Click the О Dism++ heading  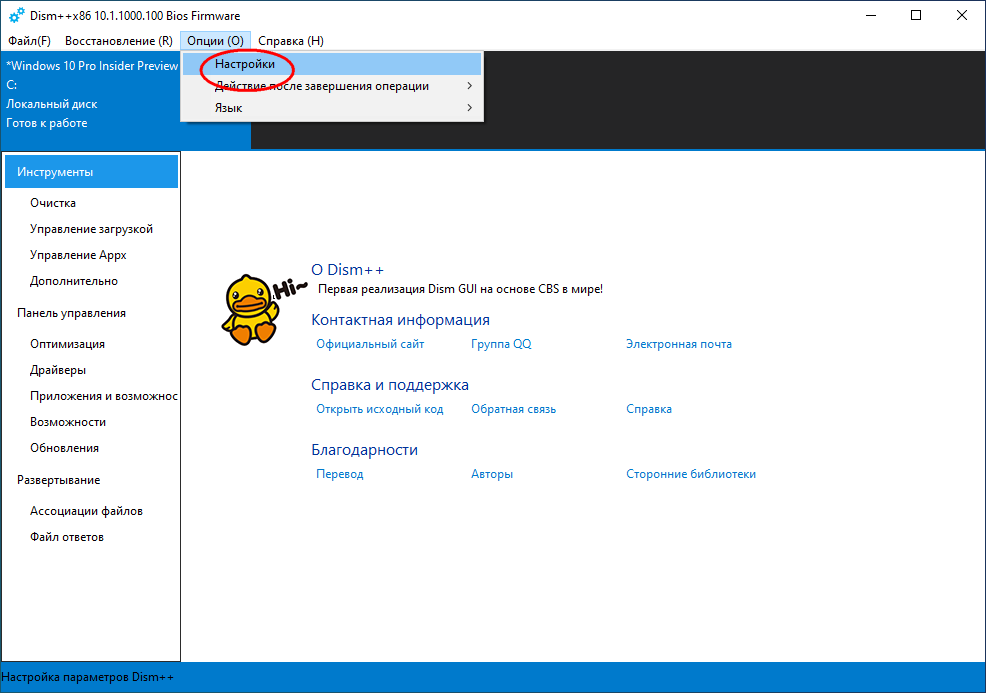tap(347, 270)
